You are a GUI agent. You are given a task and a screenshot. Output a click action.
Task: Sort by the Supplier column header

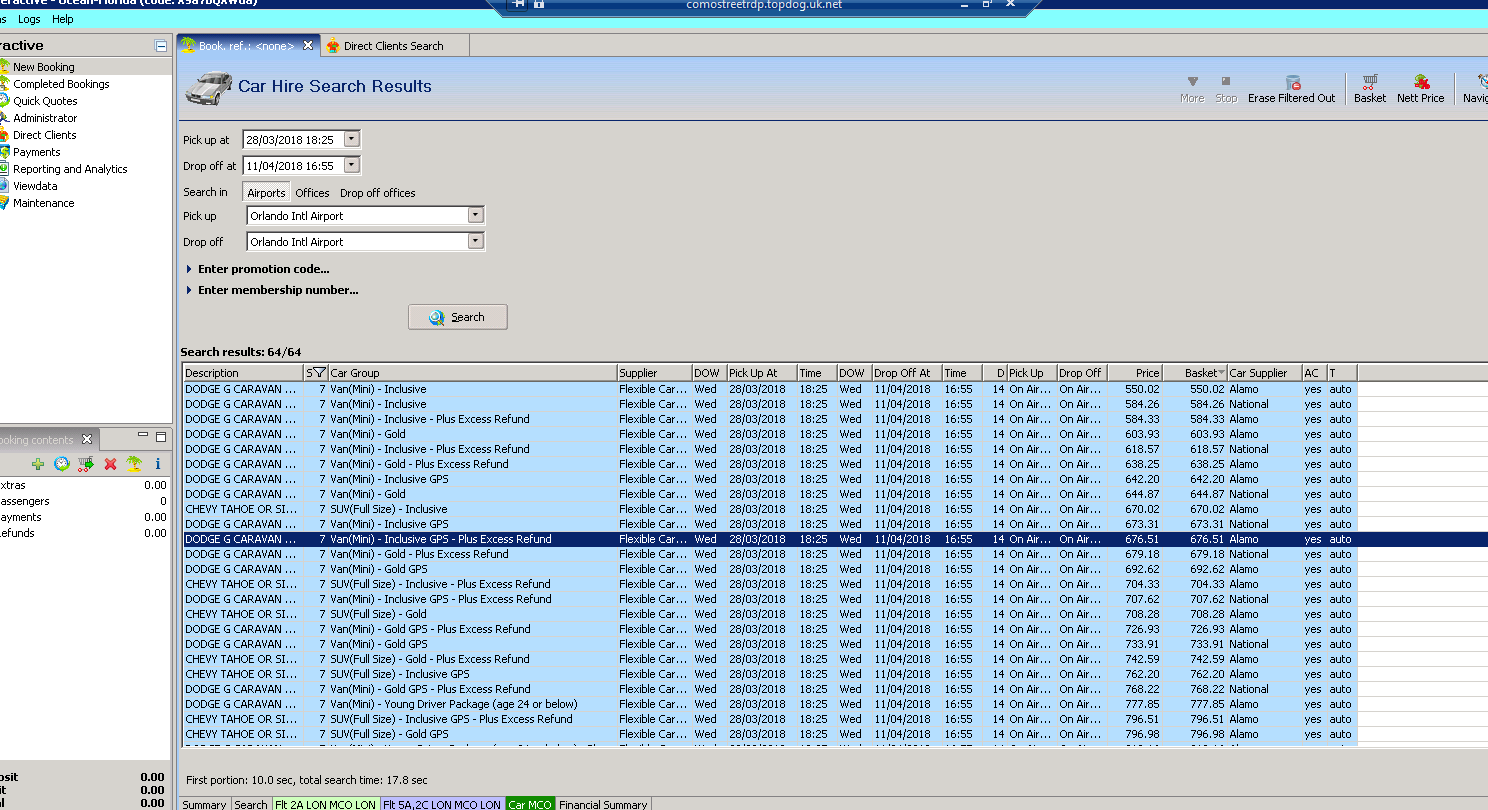coord(654,373)
